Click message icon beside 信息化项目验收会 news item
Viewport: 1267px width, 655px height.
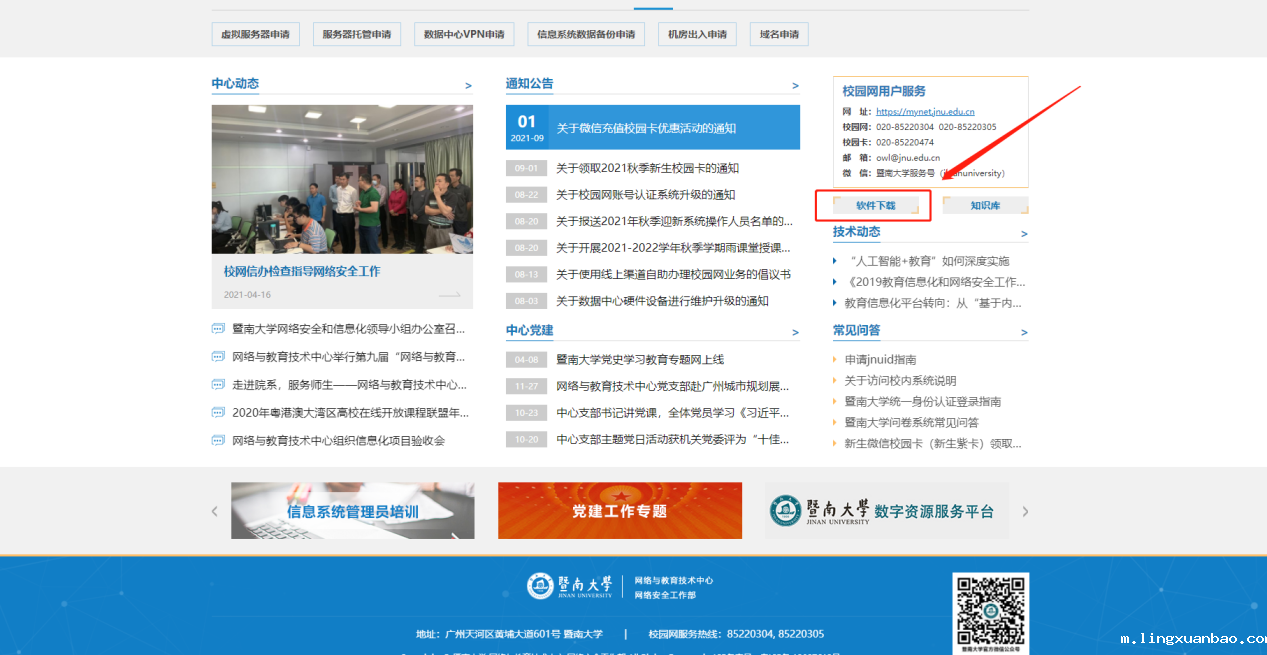[x=218, y=440]
